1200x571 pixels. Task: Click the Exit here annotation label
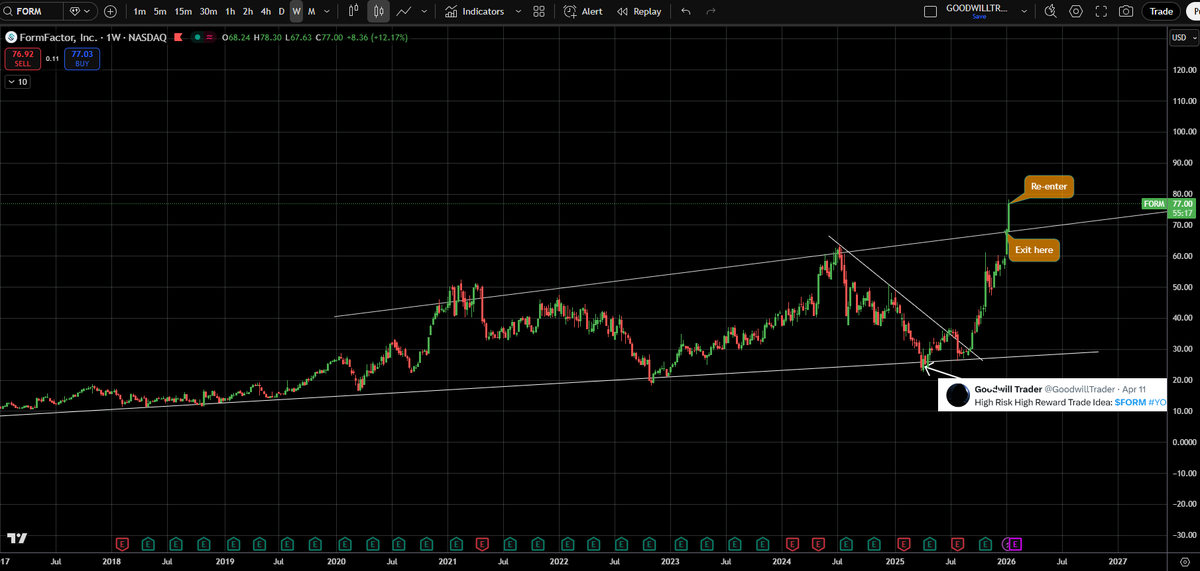click(1033, 250)
